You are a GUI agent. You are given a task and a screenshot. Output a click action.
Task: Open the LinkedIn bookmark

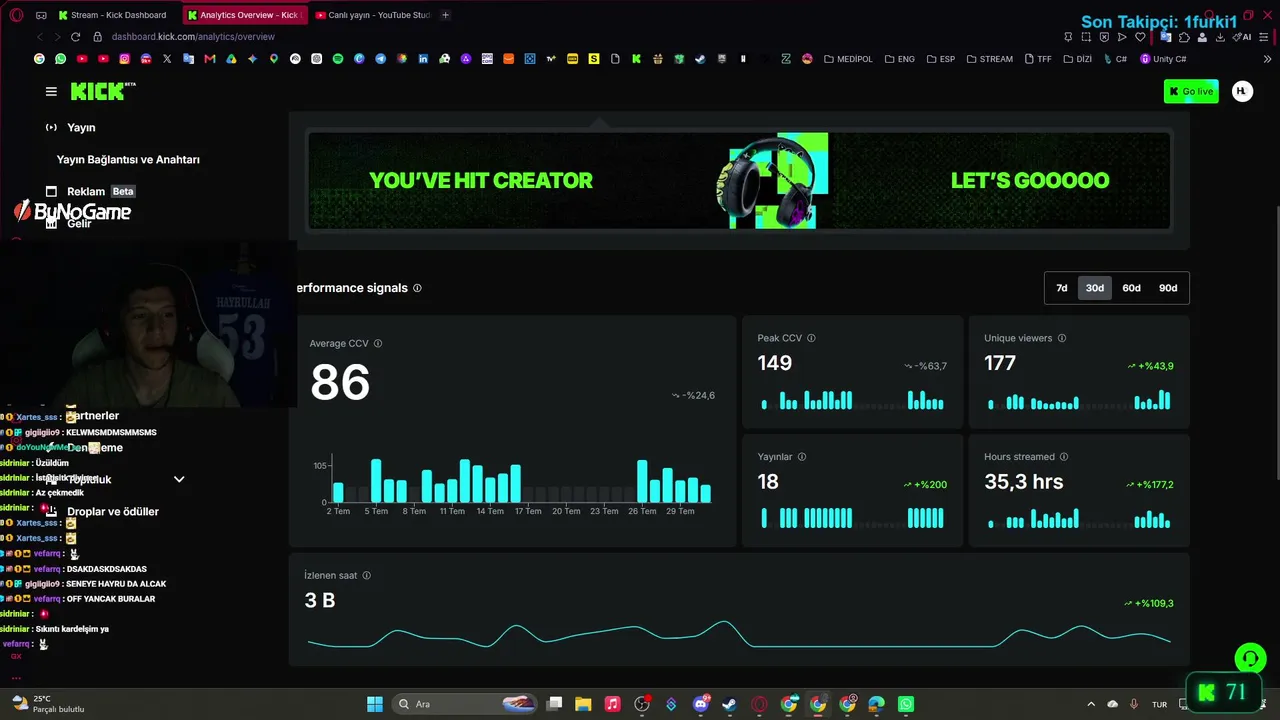423,59
